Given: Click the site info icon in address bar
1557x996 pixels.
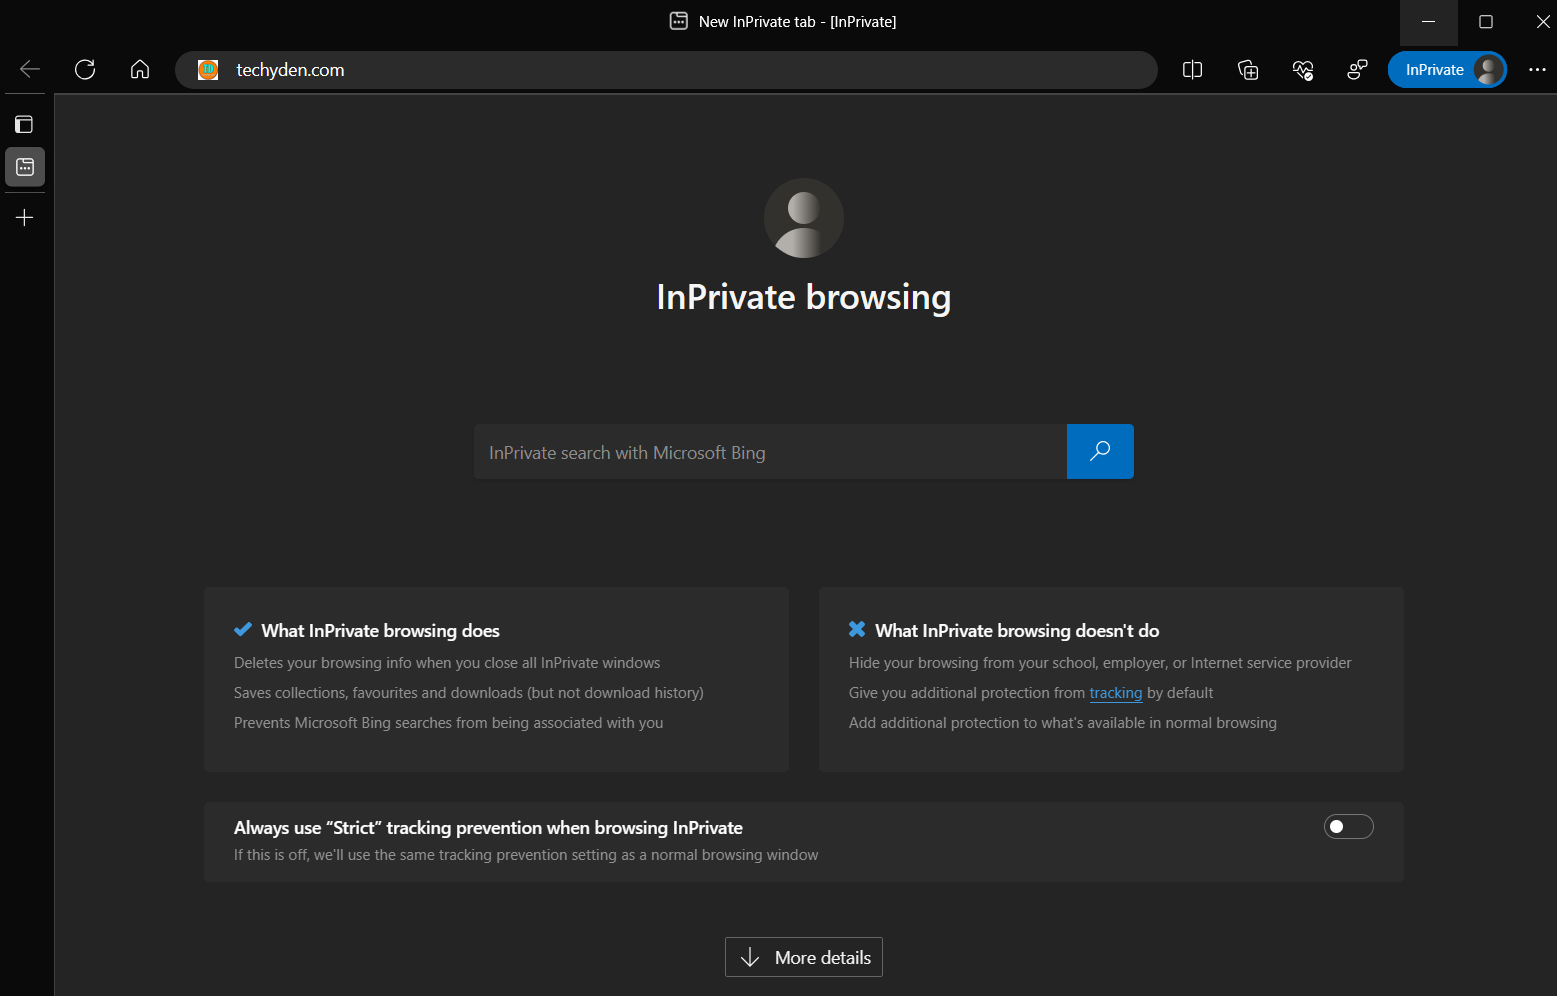Looking at the screenshot, I should 207,69.
